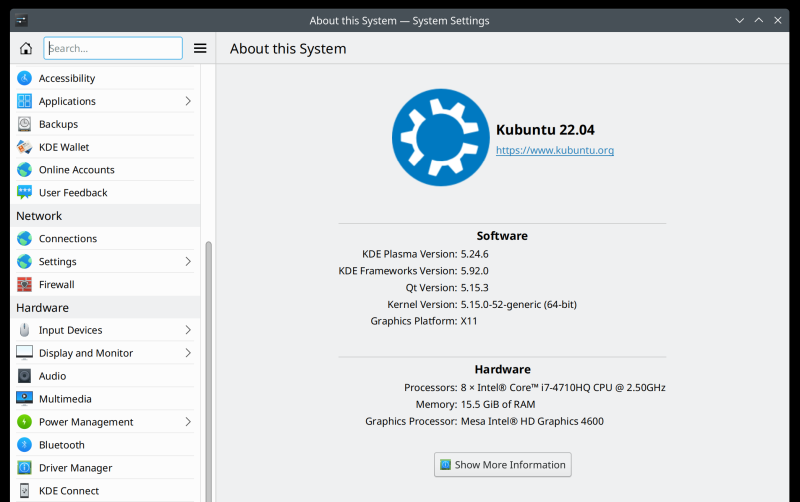Open the hamburger menu beside search

tap(200, 48)
